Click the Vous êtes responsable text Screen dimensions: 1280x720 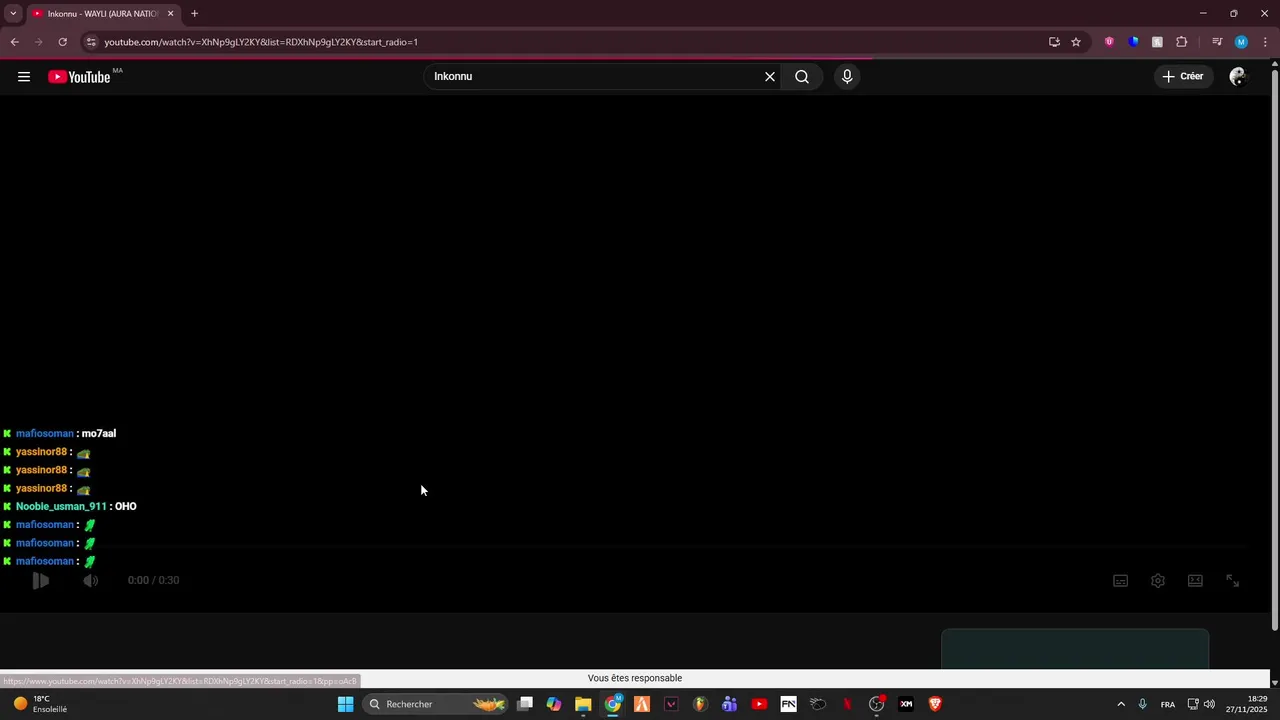click(635, 678)
